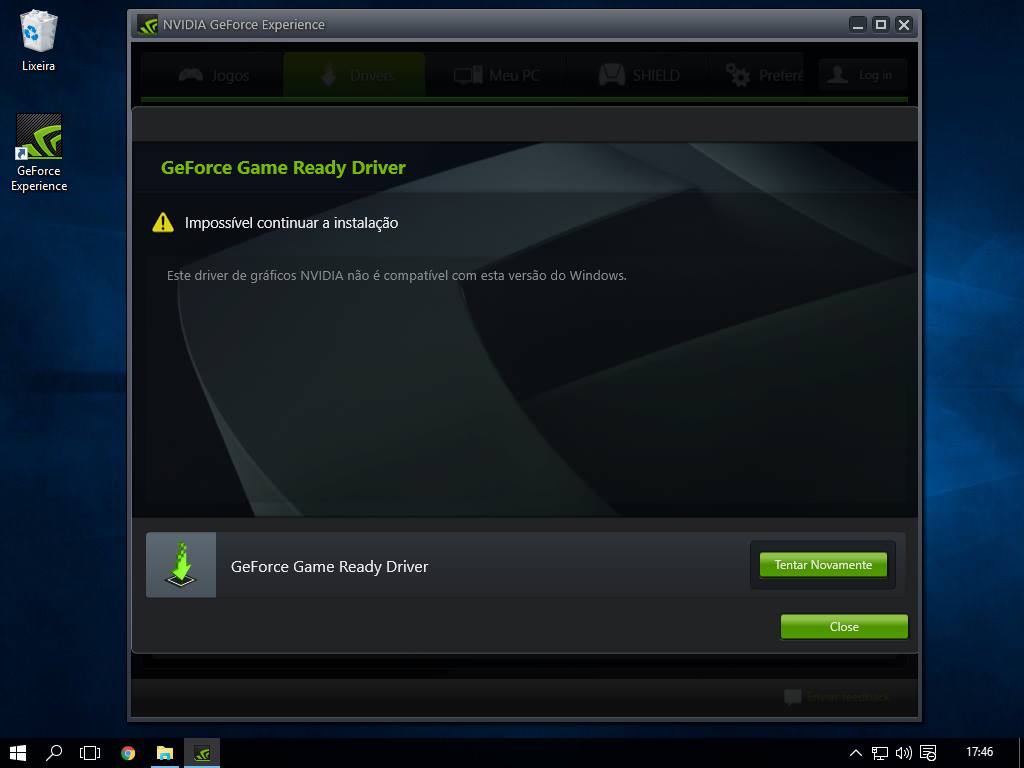
Task: Click the Tentar Novamente button
Action: tap(823, 565)
